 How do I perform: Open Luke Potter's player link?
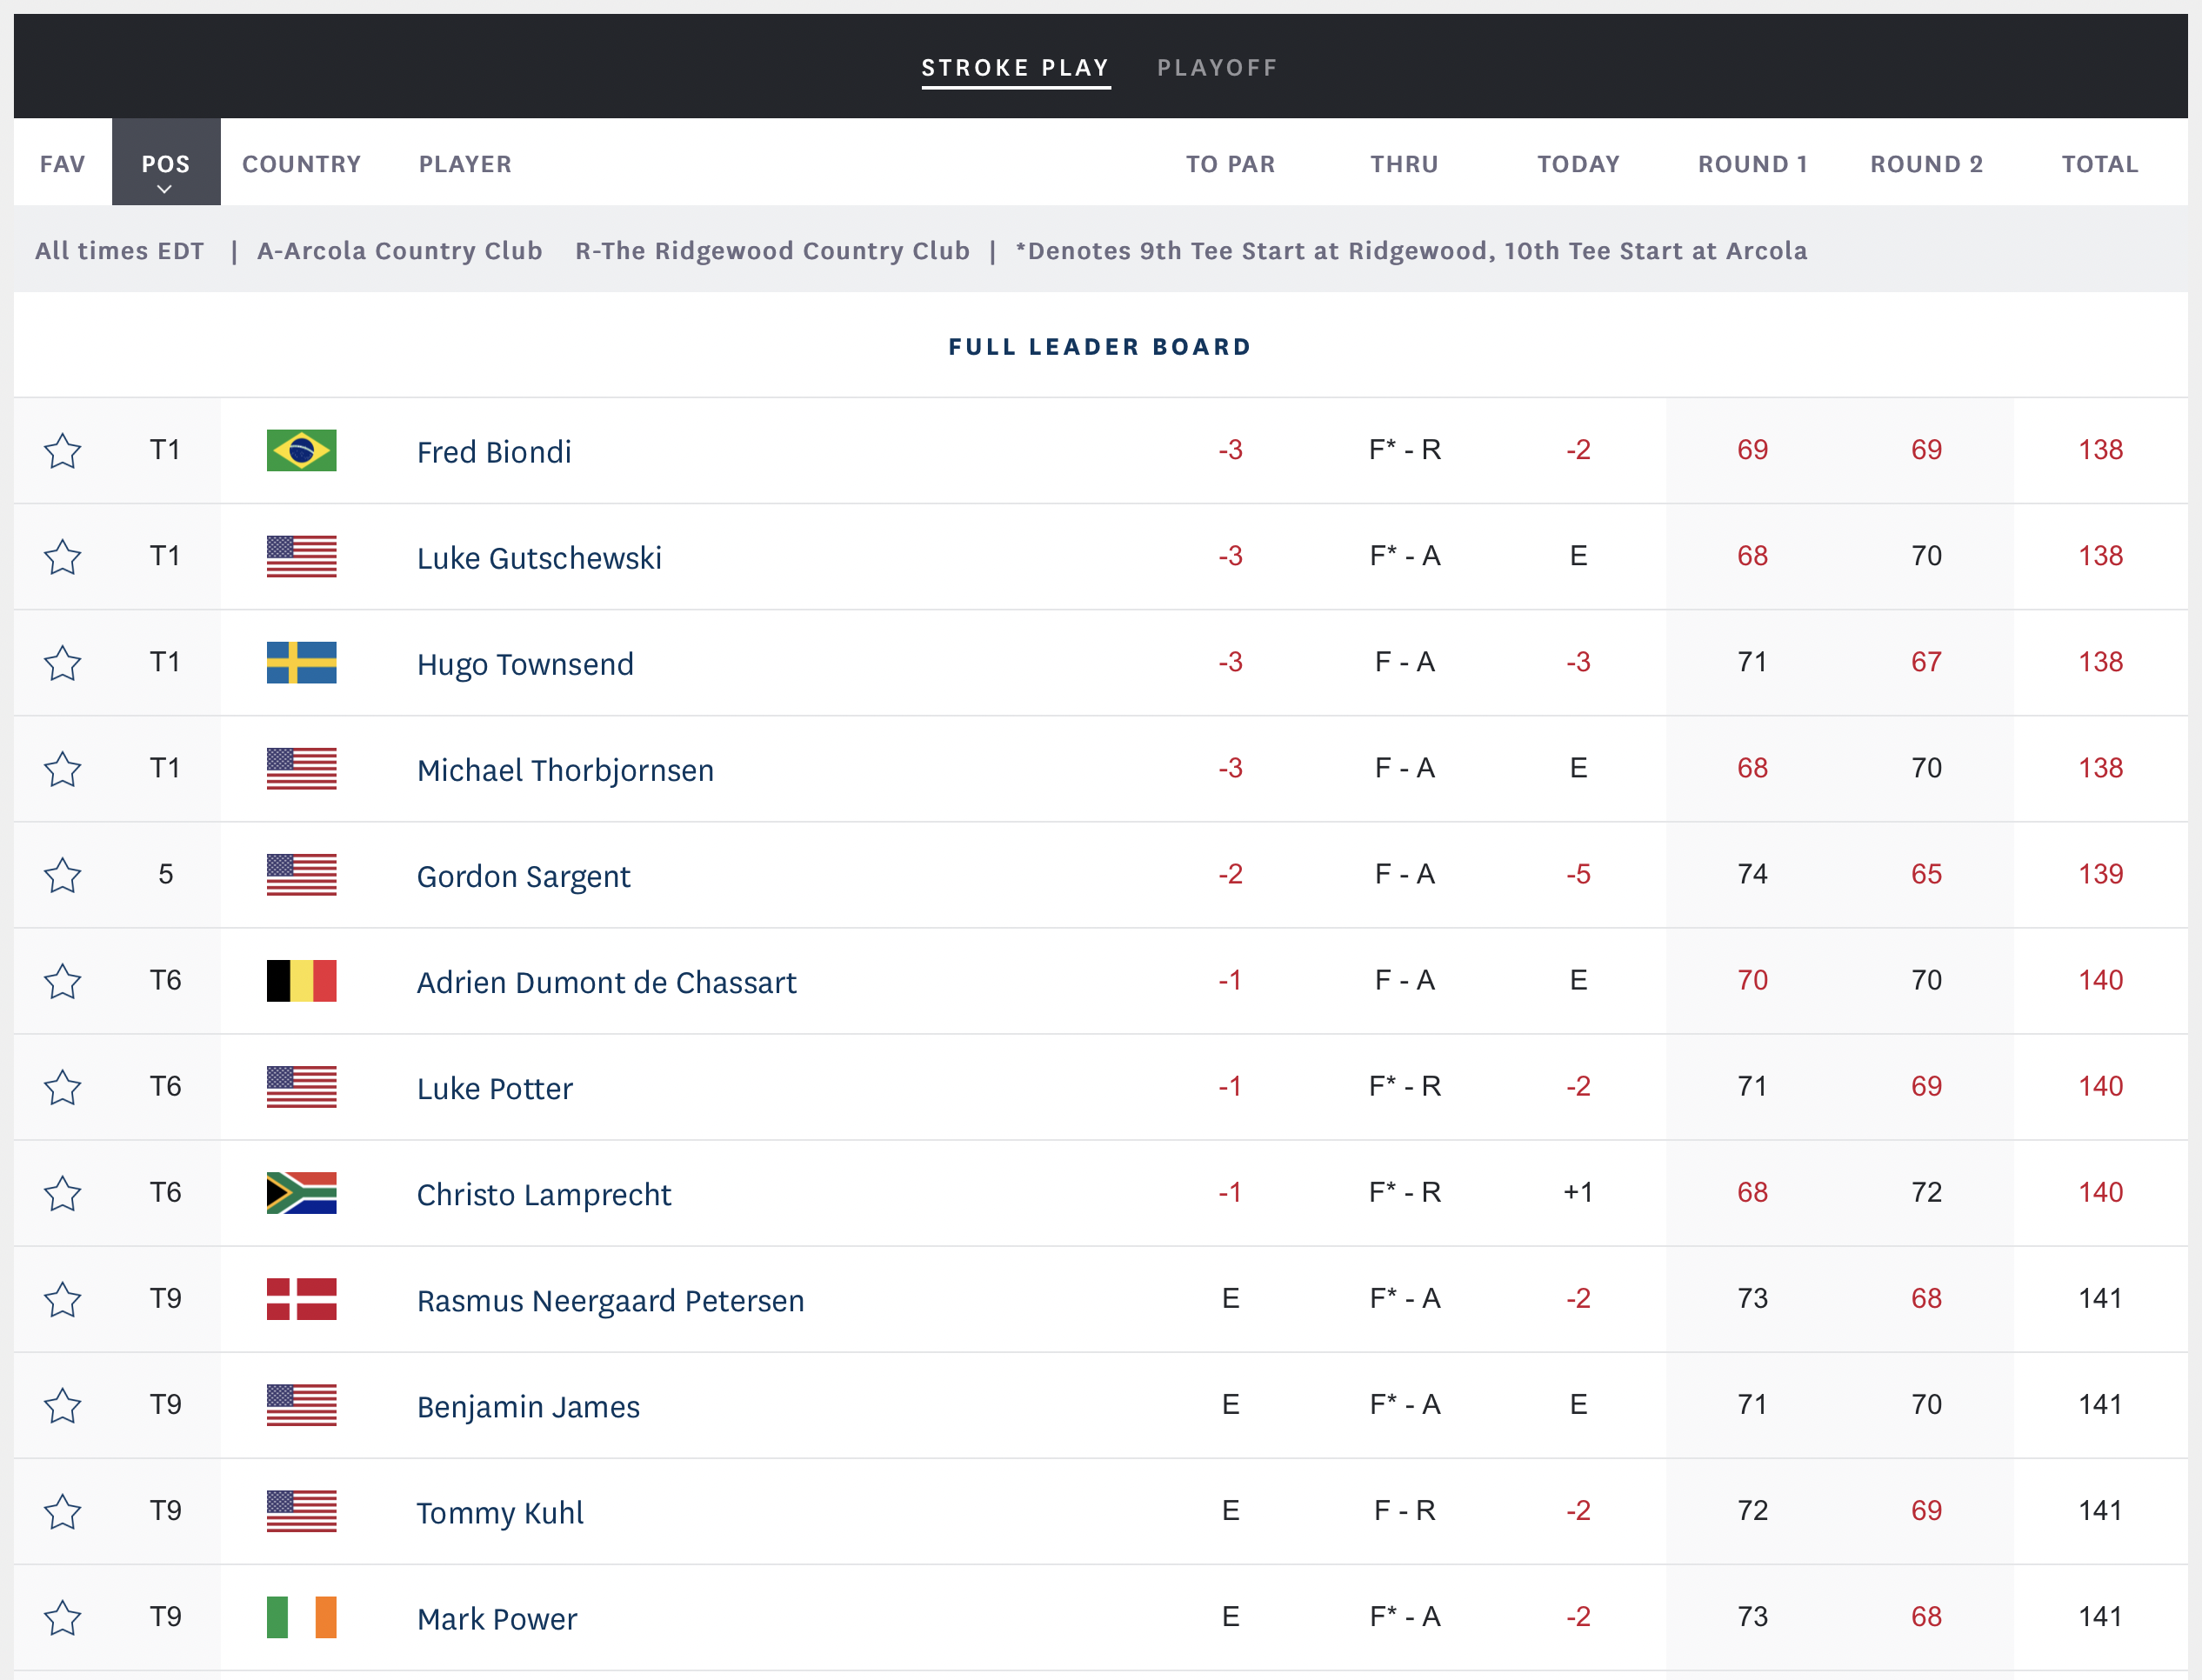[x=494, y=1088]
